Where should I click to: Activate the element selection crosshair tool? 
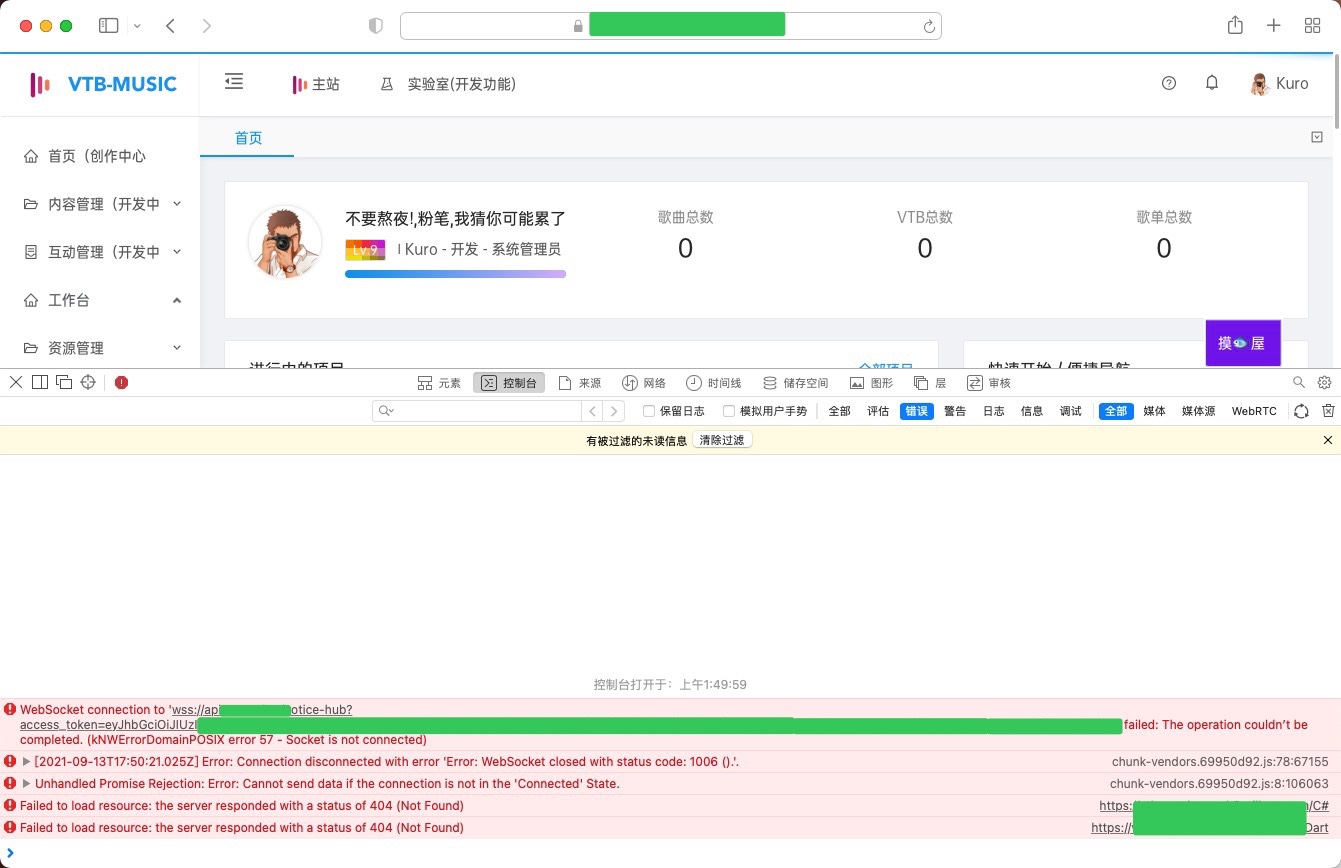(88, 382)
